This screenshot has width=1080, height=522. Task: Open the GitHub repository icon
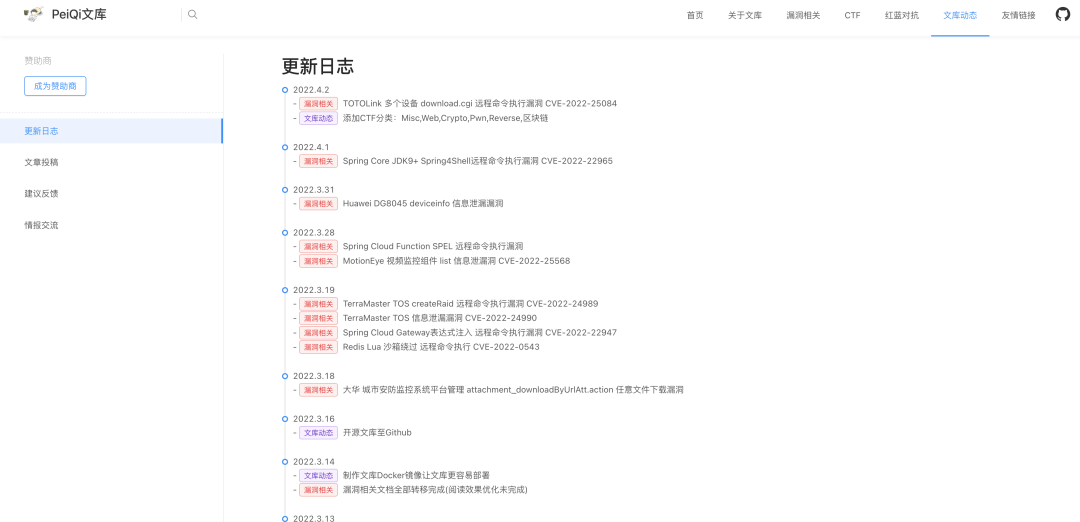(1063, 14)
